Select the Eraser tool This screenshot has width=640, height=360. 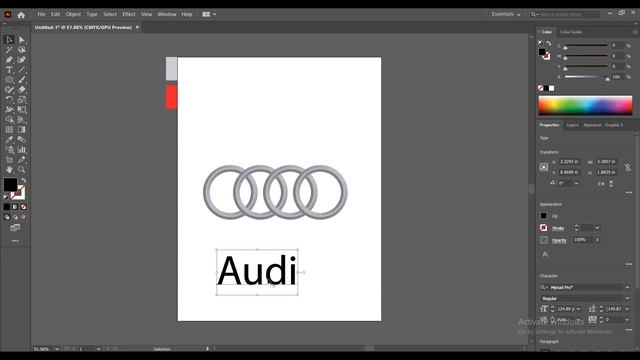[22, 90]
